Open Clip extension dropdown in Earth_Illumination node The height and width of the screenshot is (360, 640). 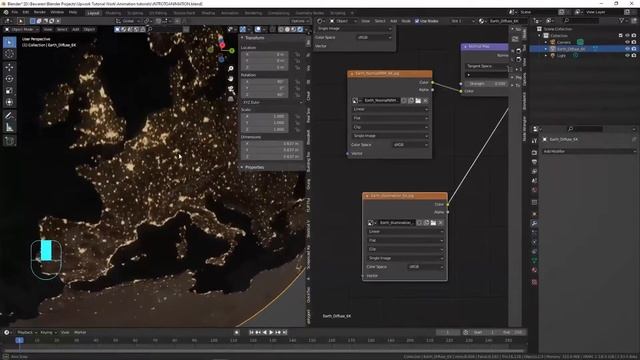point(405,249)
